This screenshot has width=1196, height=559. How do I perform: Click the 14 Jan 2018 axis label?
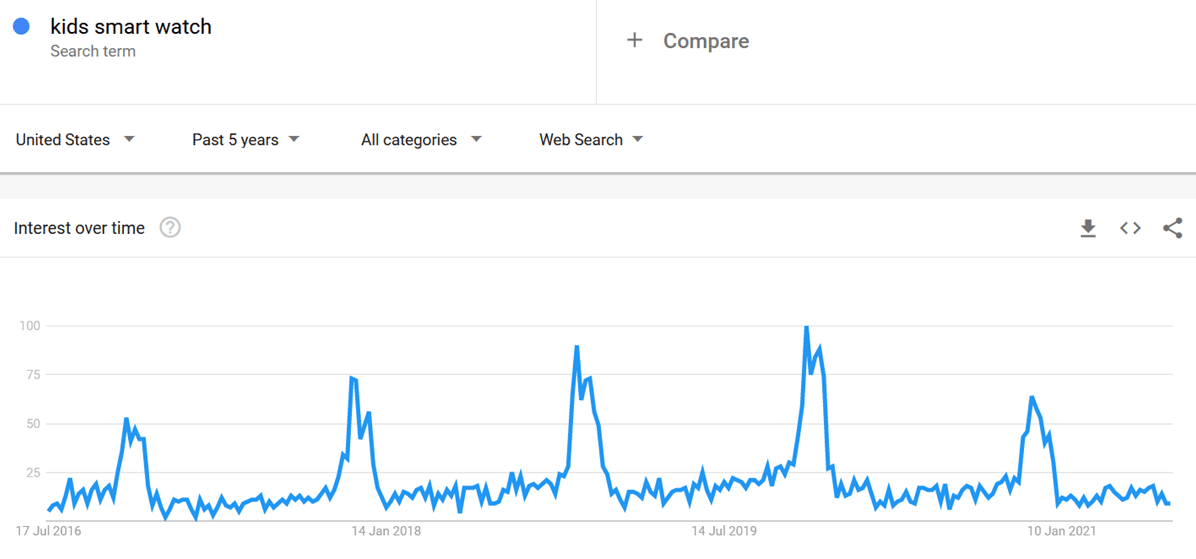(x=386, y=530)
